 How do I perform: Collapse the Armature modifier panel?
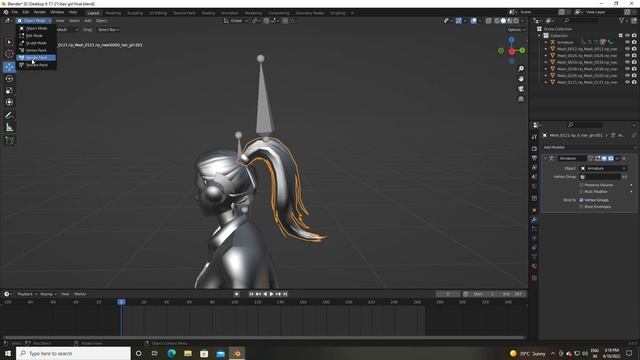(x=545, y=158)
